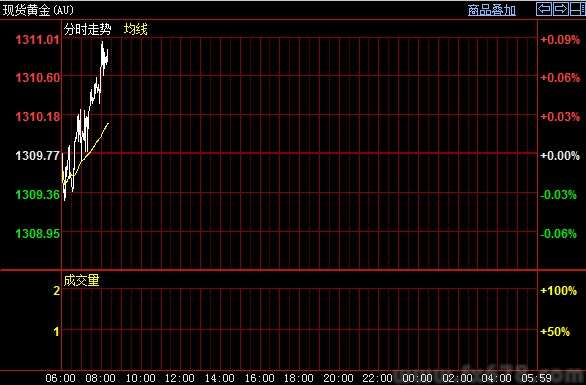Click the 05:59 time axis marker

[536, 378]
